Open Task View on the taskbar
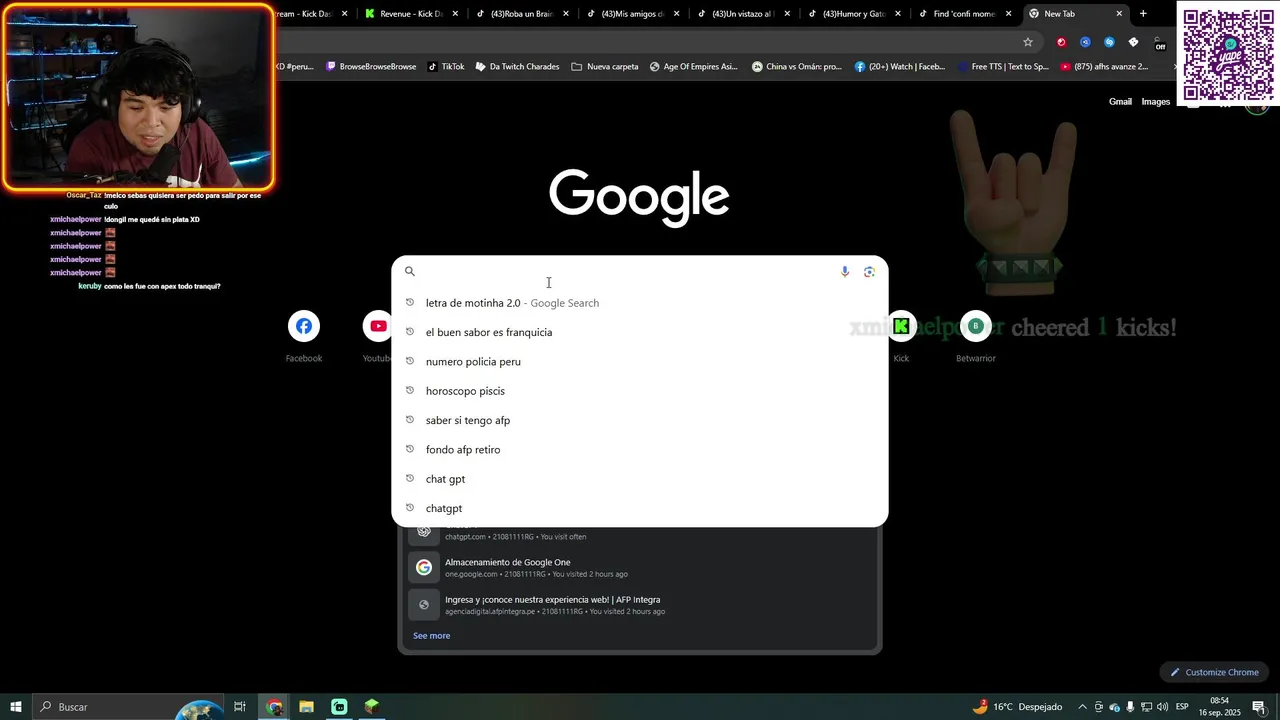This screenshot has width=1280, height=720. [x=240, y=707]
